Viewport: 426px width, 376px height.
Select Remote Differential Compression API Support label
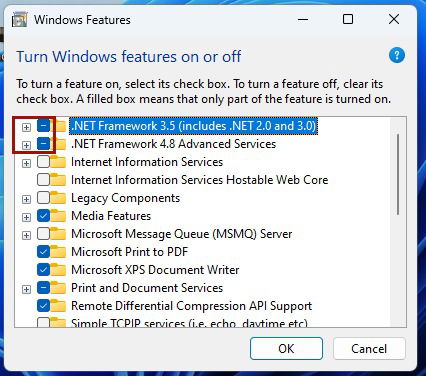192,306
